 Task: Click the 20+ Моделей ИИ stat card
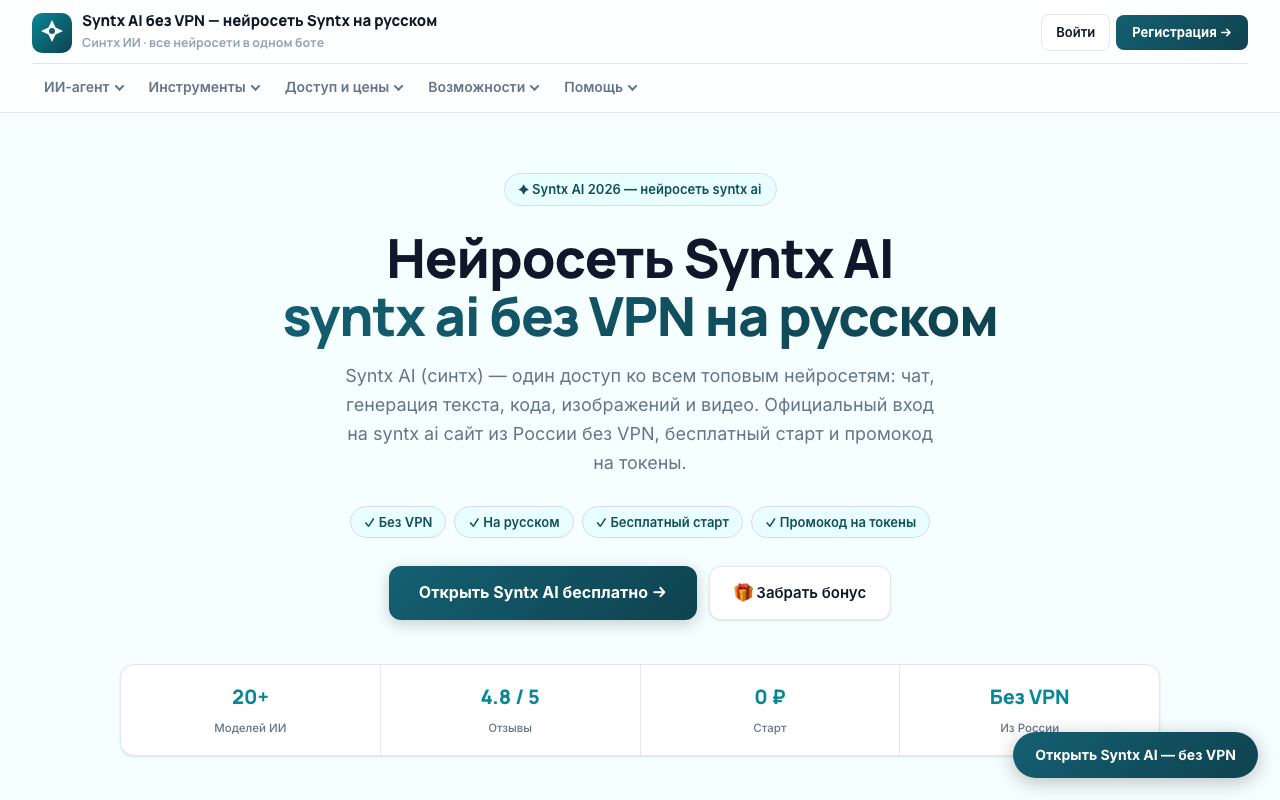click(x=250, y=710)
